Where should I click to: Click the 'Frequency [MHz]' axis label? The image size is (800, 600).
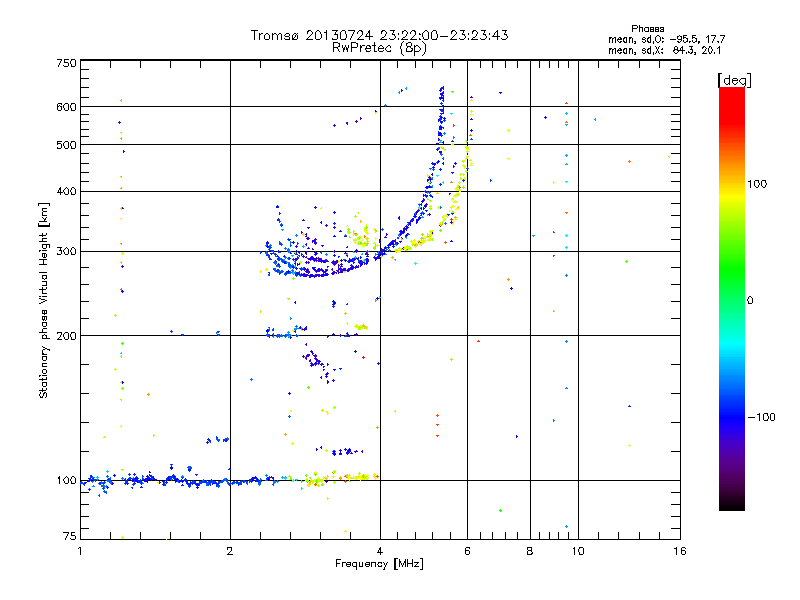click(x=379, y=564)
